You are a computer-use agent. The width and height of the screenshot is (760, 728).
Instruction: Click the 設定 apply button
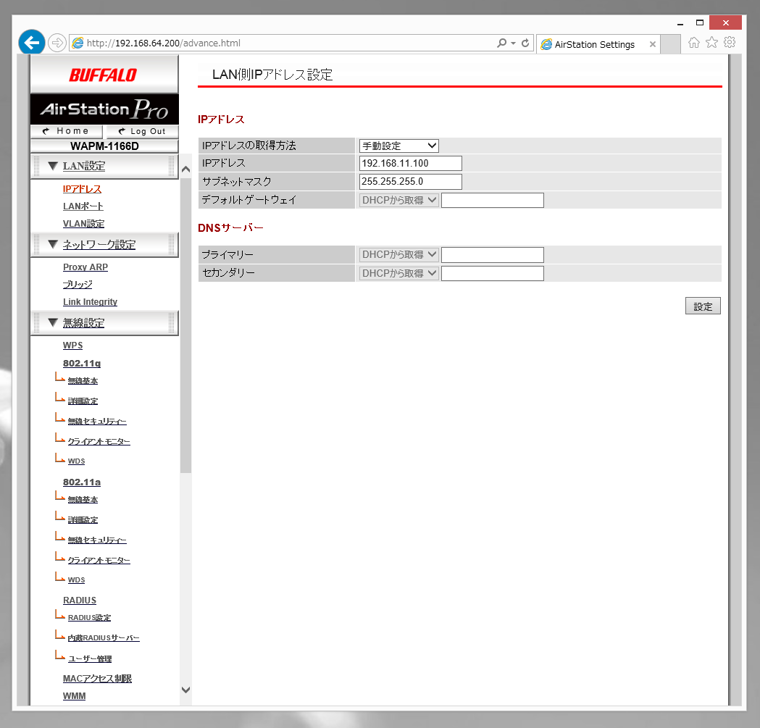[x=702, y=306]
